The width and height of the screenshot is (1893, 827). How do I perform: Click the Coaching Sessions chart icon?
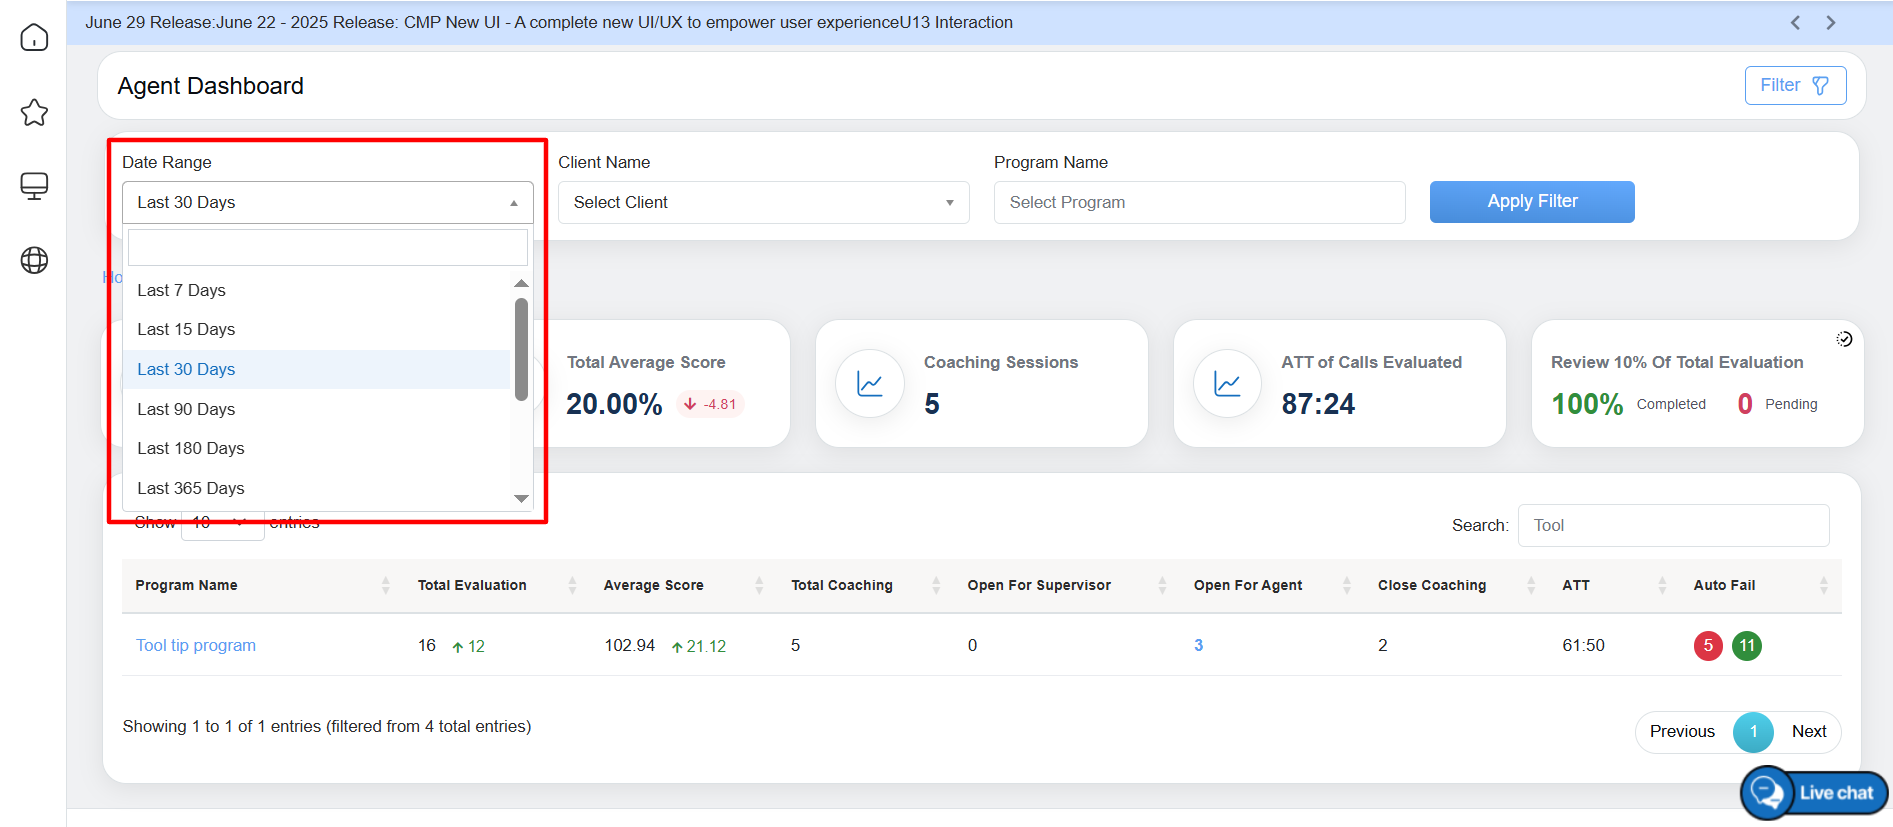point(869,384)
